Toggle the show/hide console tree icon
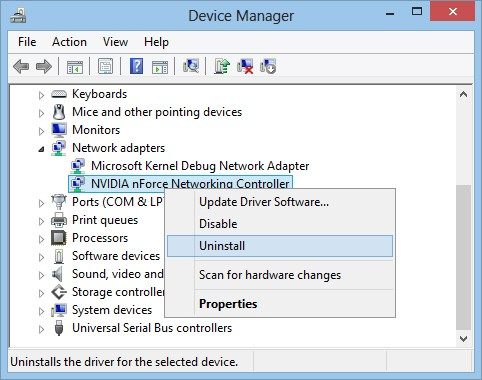The height and width of the screenshot is (380, 482). coord(75,67)
